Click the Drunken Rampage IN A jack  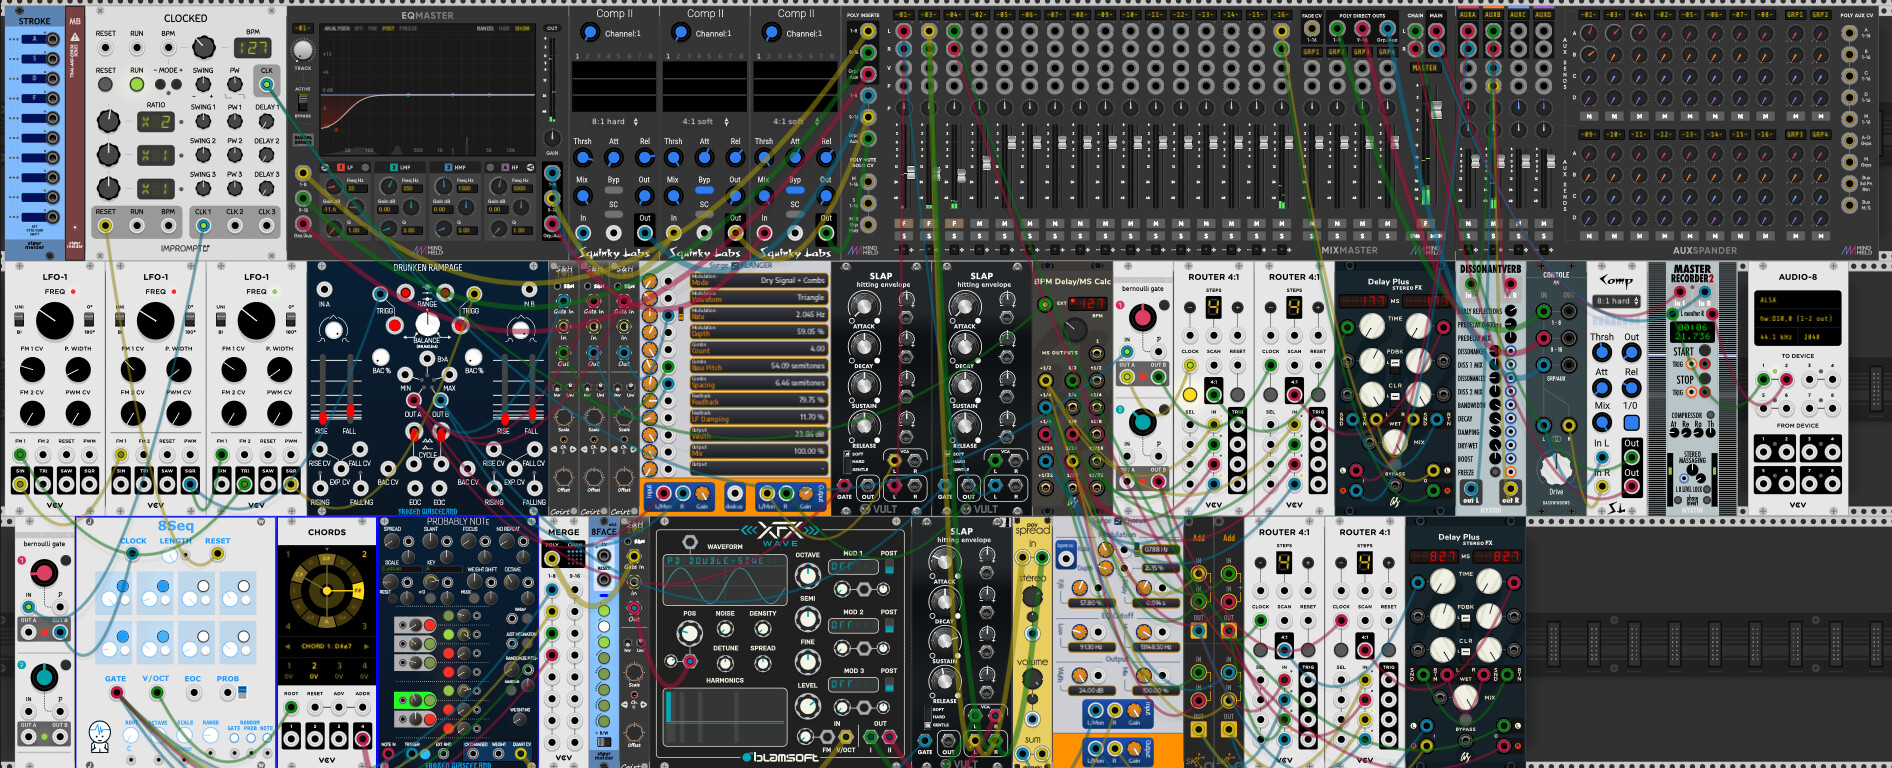[324, 290]
